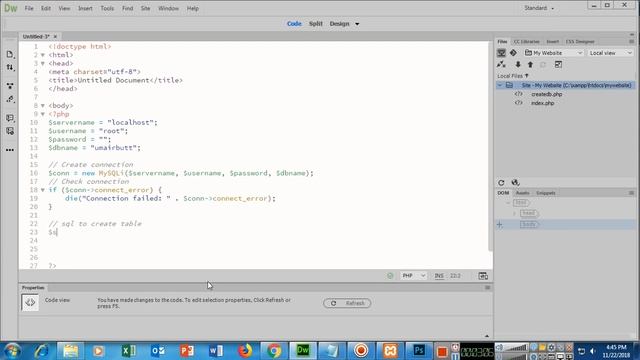
Task: Click the "// sql to create table" comment
Action: (95, 224)
